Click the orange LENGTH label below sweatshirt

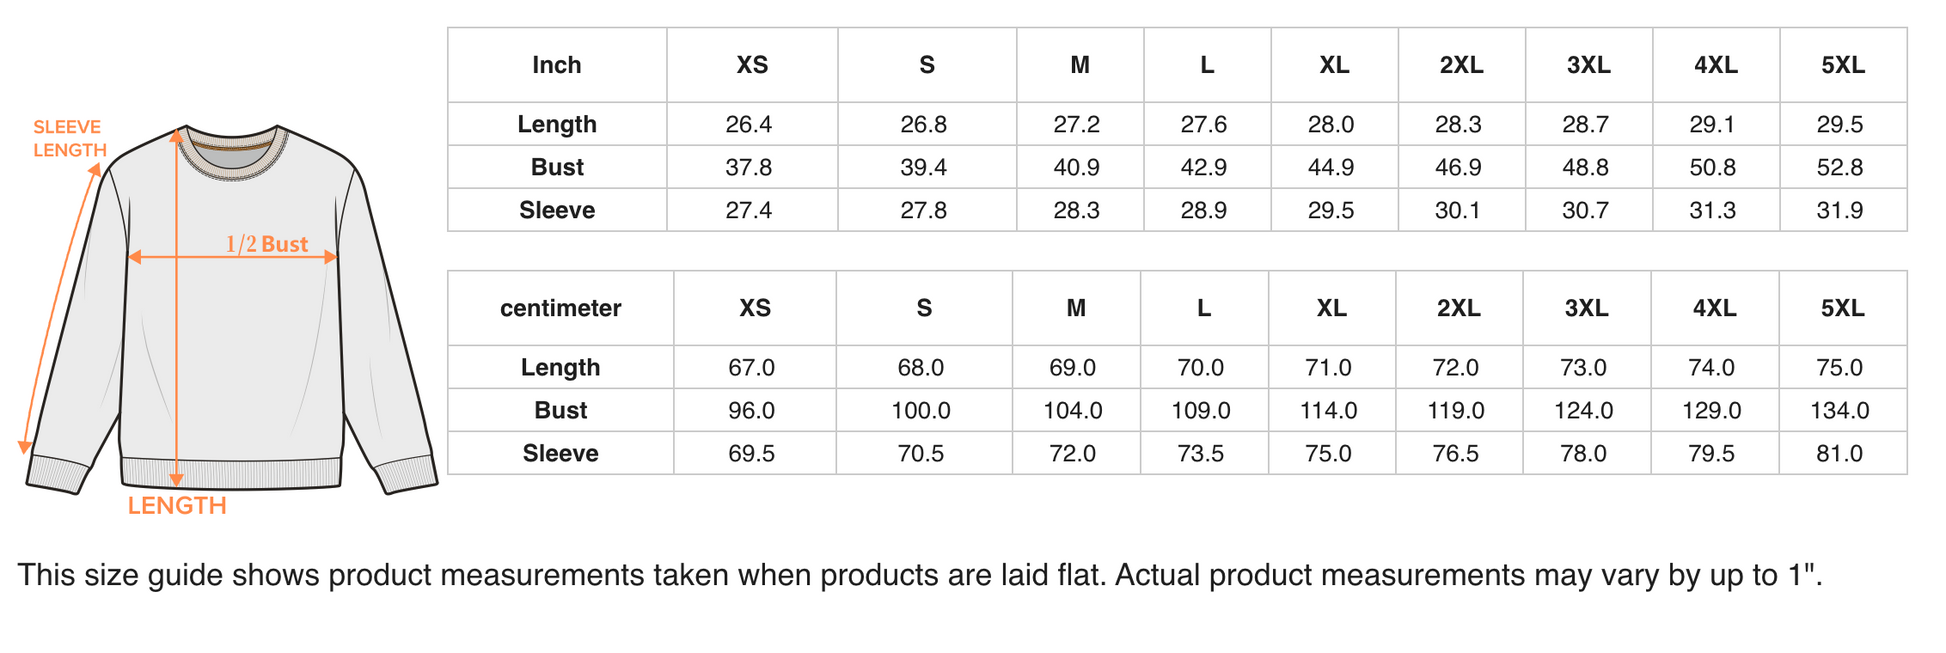[177, 505]
